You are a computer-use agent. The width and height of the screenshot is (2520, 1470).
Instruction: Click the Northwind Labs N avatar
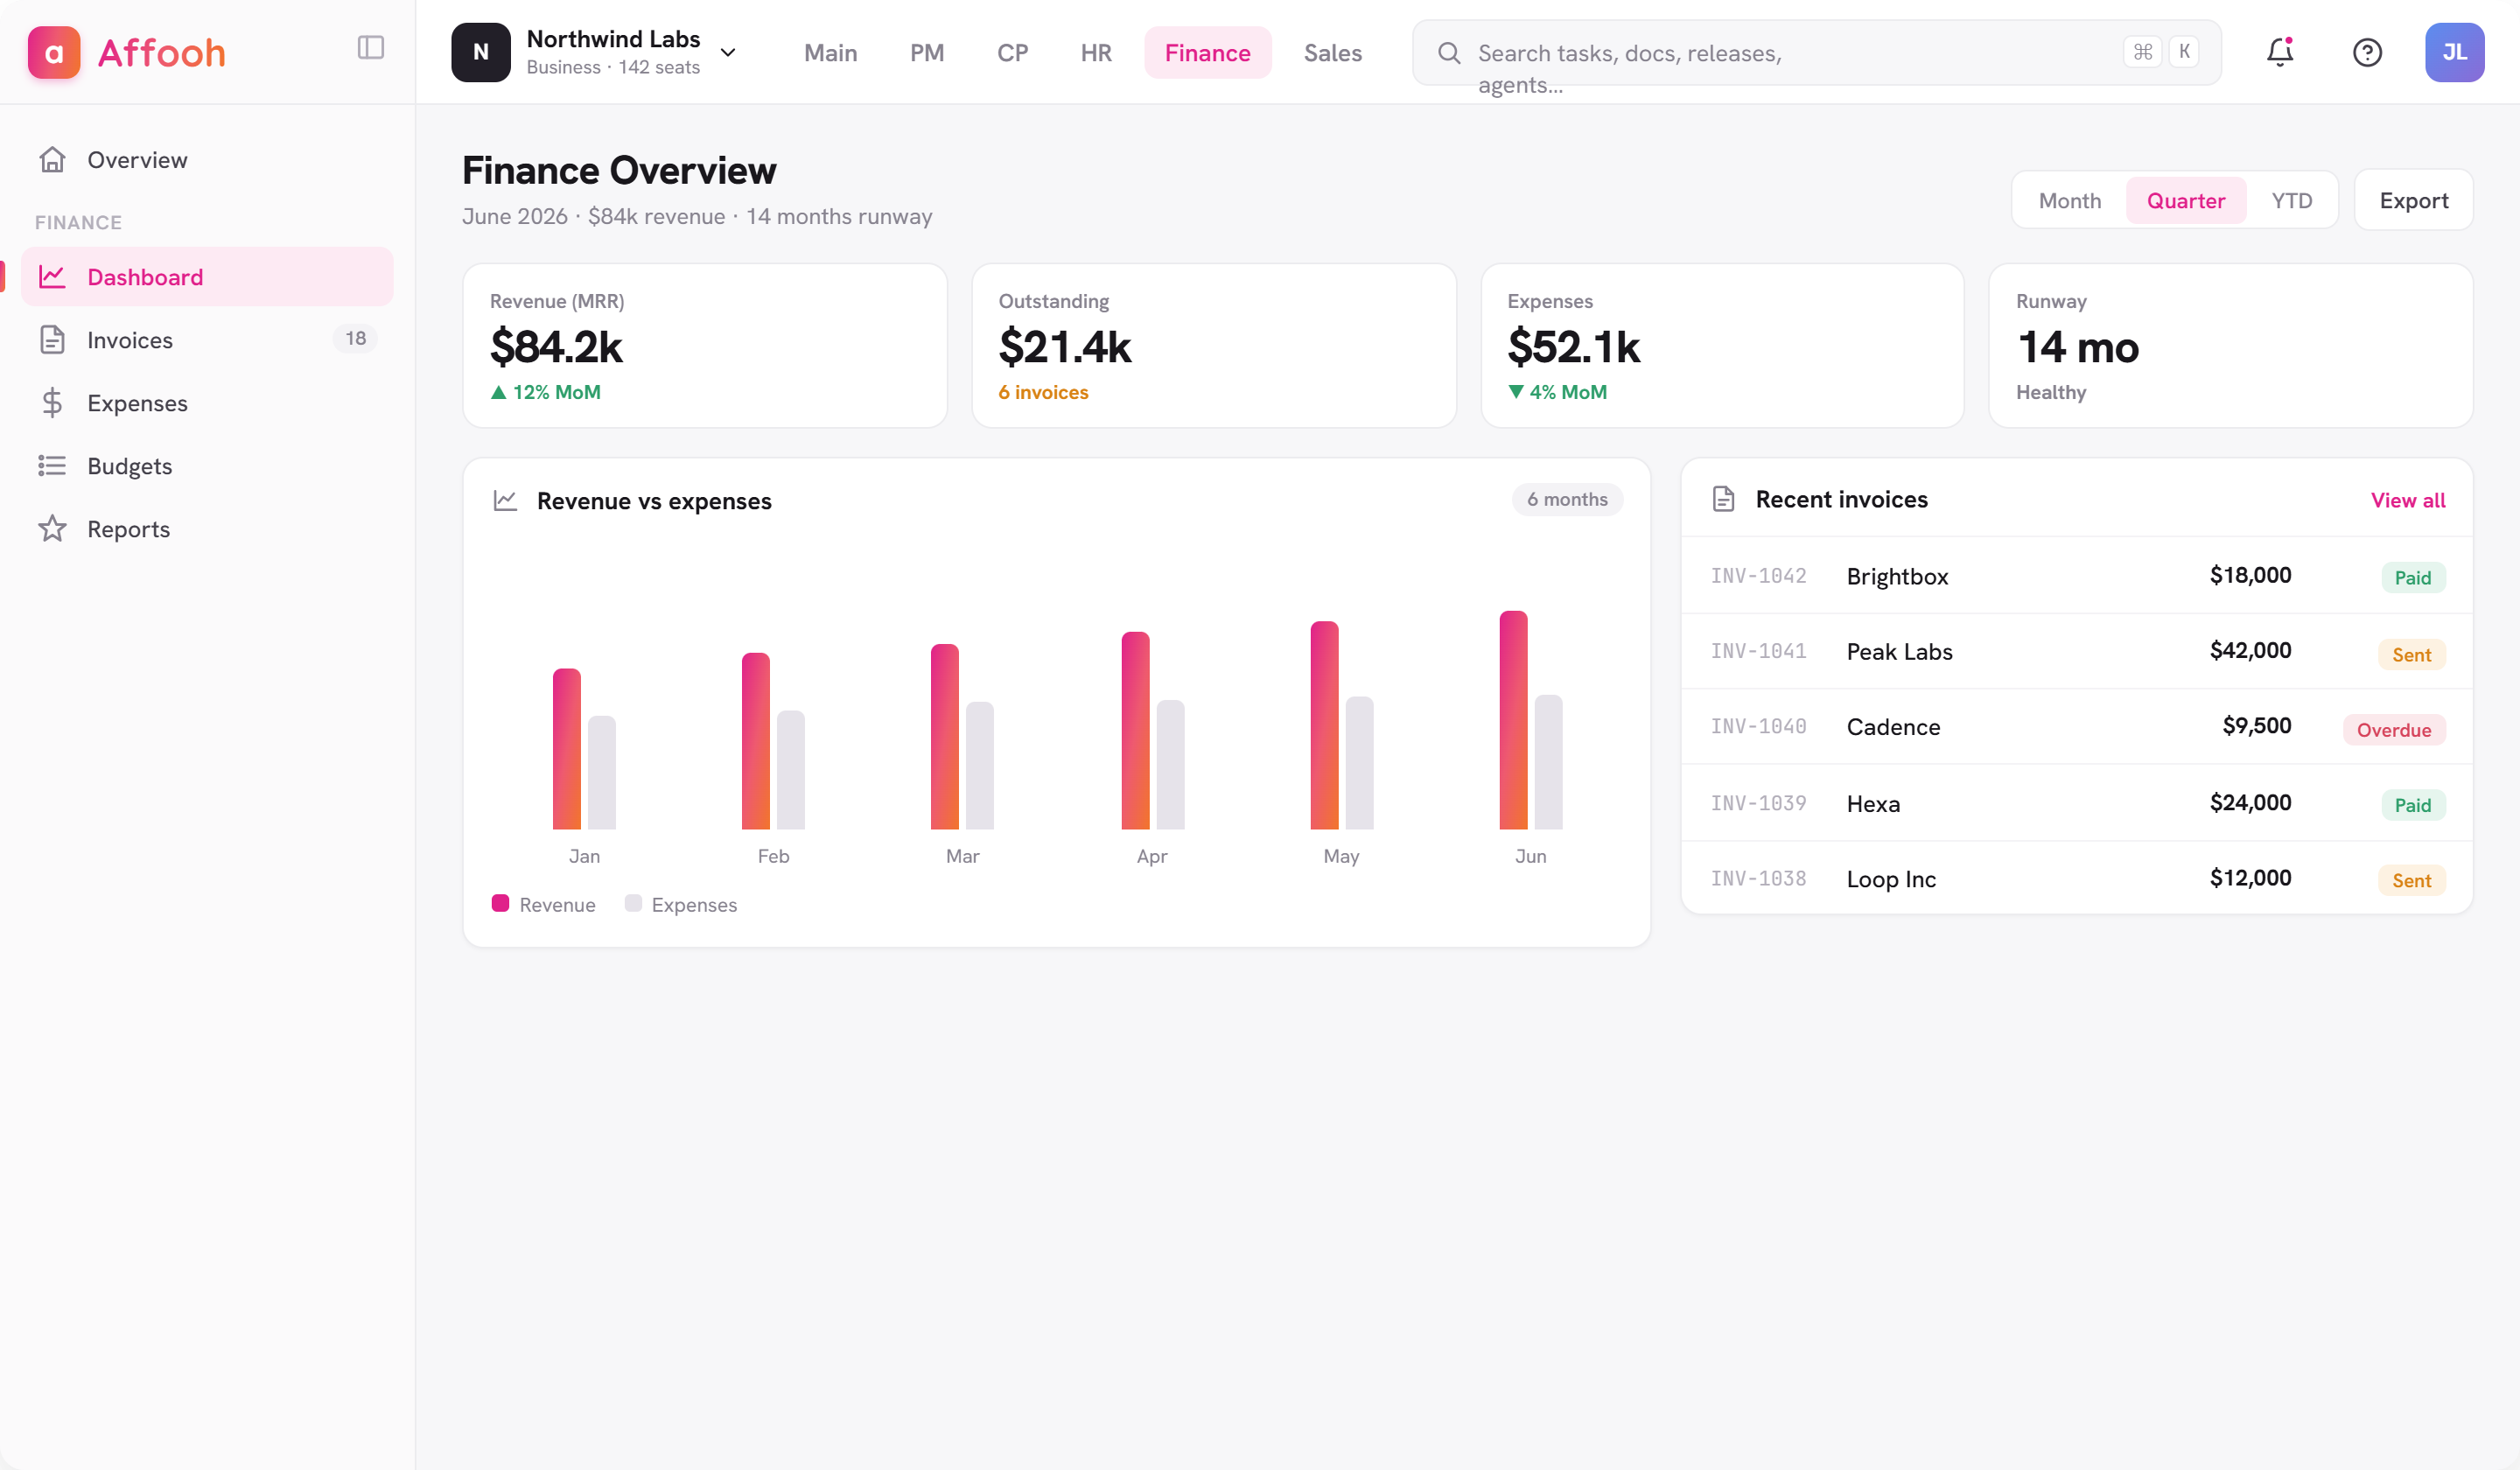(x=481, y=52)
